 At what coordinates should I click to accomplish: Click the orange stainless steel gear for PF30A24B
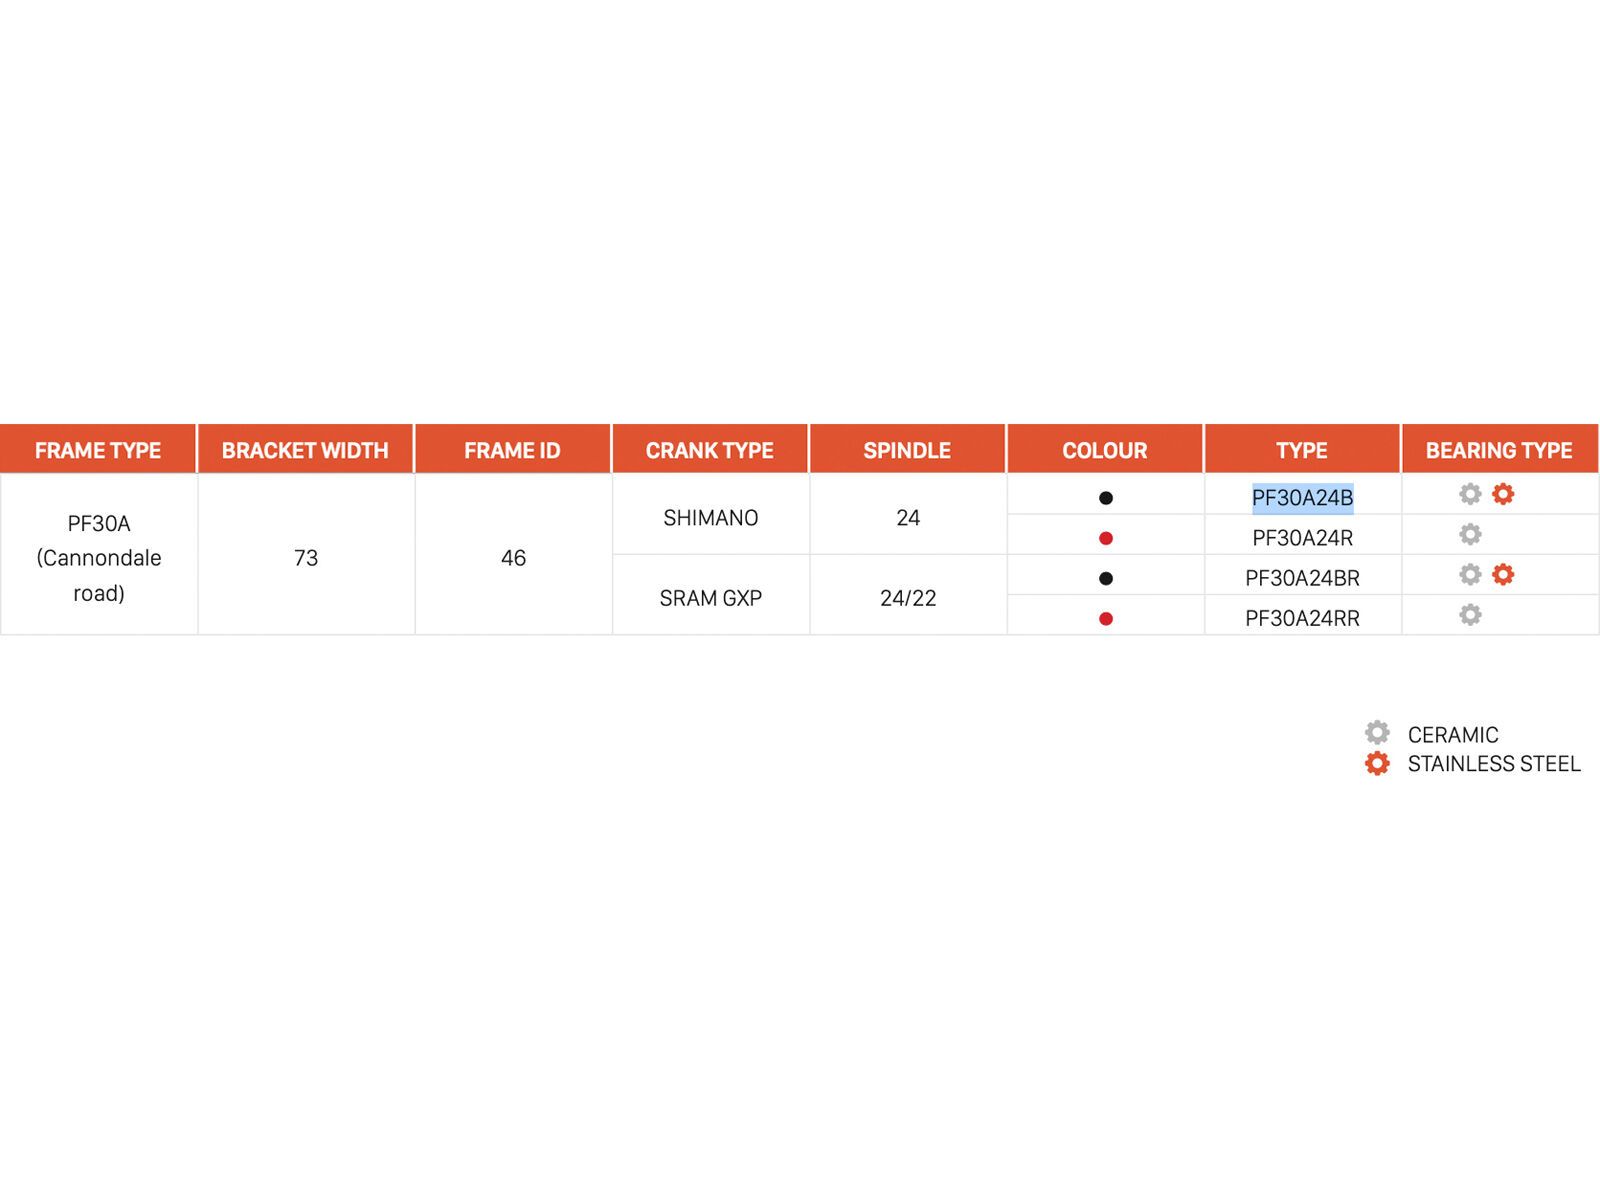point(1503,494)
